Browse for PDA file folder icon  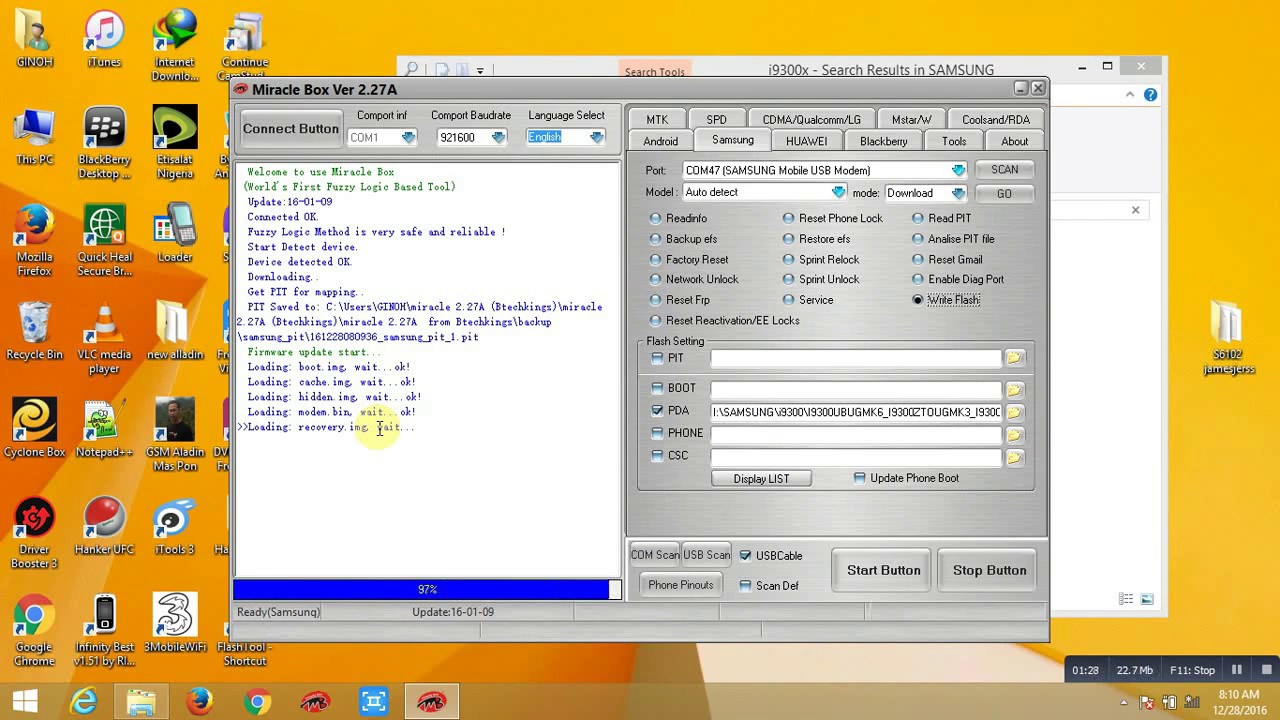pos(1014,412)
